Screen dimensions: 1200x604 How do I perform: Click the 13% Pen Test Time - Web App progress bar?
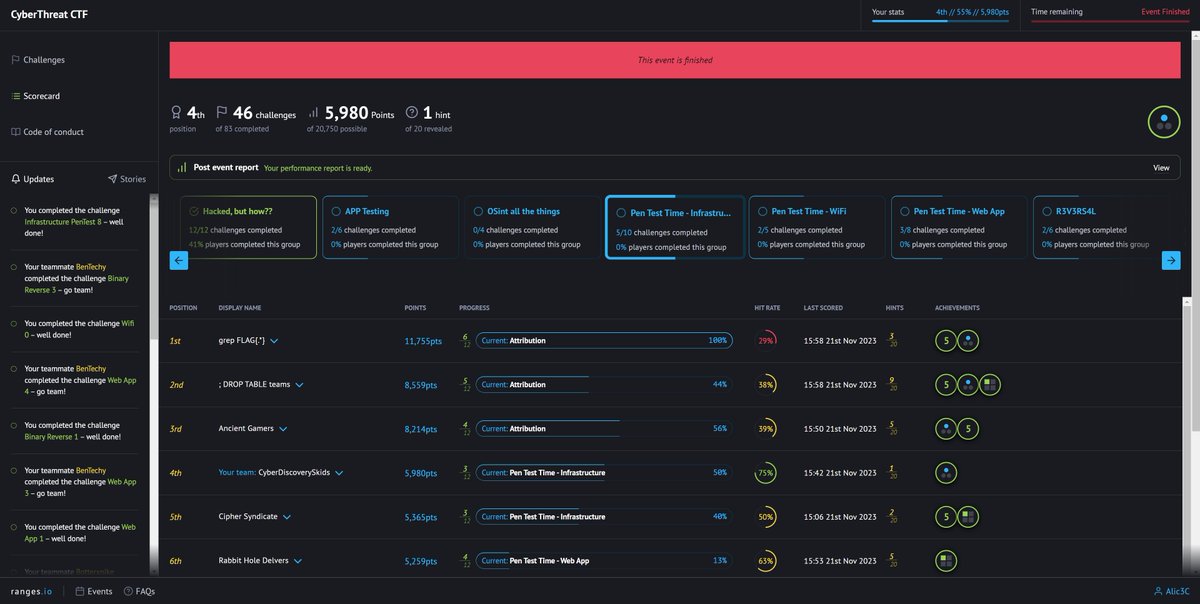pos(604,561)
